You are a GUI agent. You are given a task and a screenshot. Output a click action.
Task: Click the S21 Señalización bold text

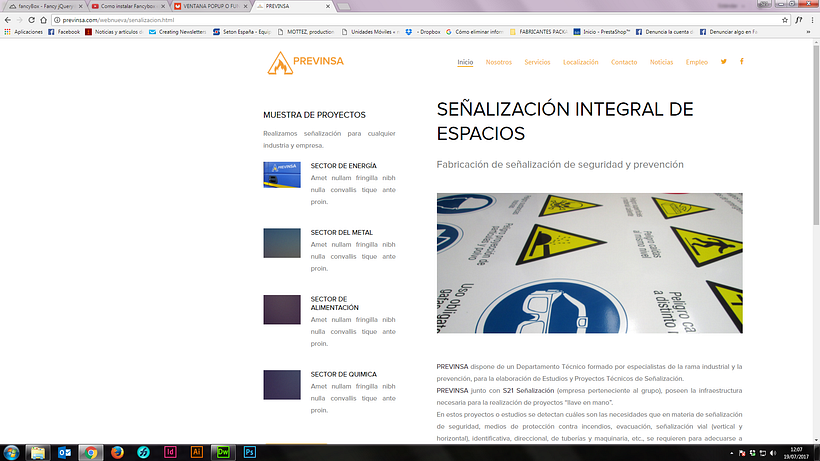coord(528,390)
